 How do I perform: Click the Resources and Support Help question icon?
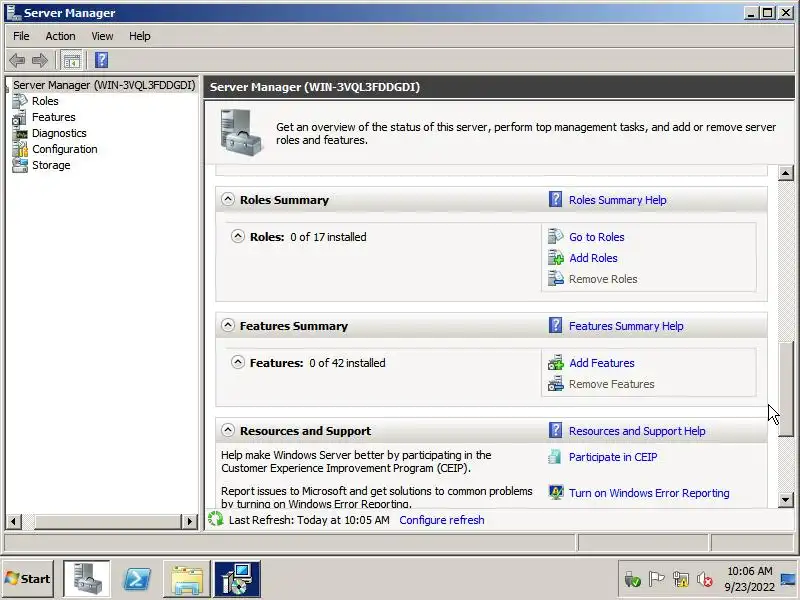tap(555, 431)
